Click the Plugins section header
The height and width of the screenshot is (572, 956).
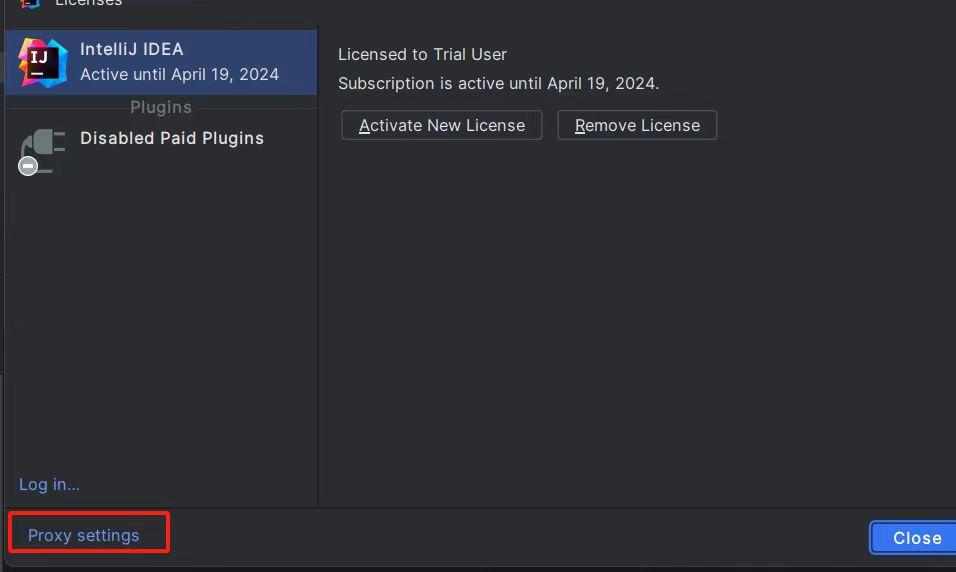click(161, 107)
